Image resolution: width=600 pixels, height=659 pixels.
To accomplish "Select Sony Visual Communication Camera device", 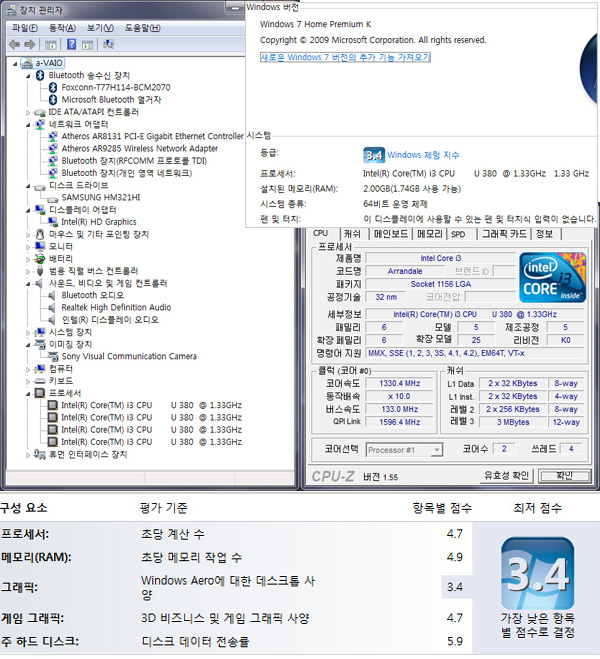I will [129, 356].
